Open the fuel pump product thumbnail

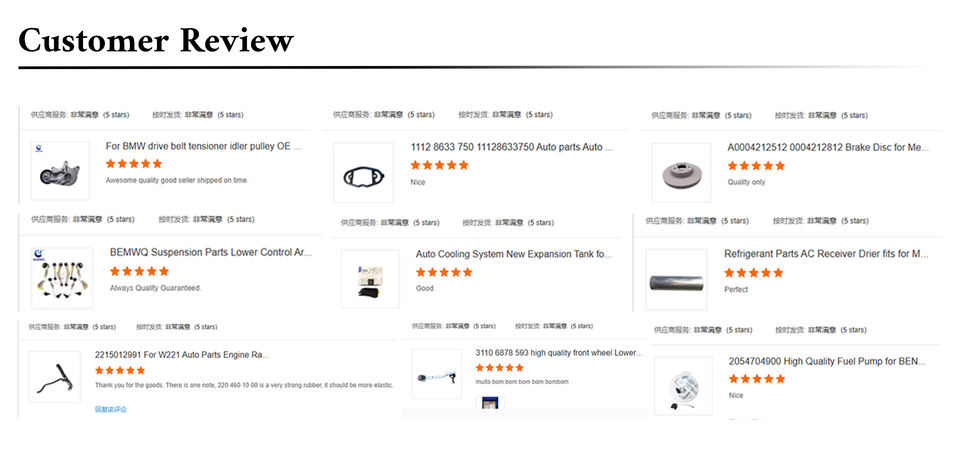point(683,386)
